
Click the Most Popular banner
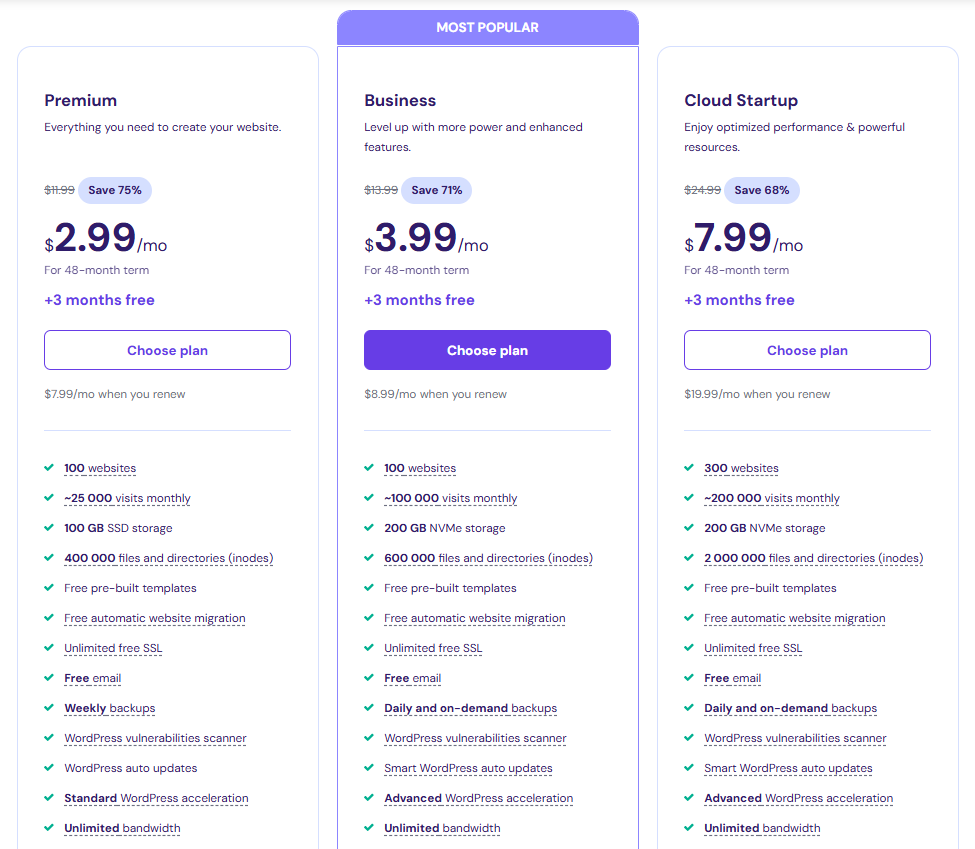(x=488, y=27)
